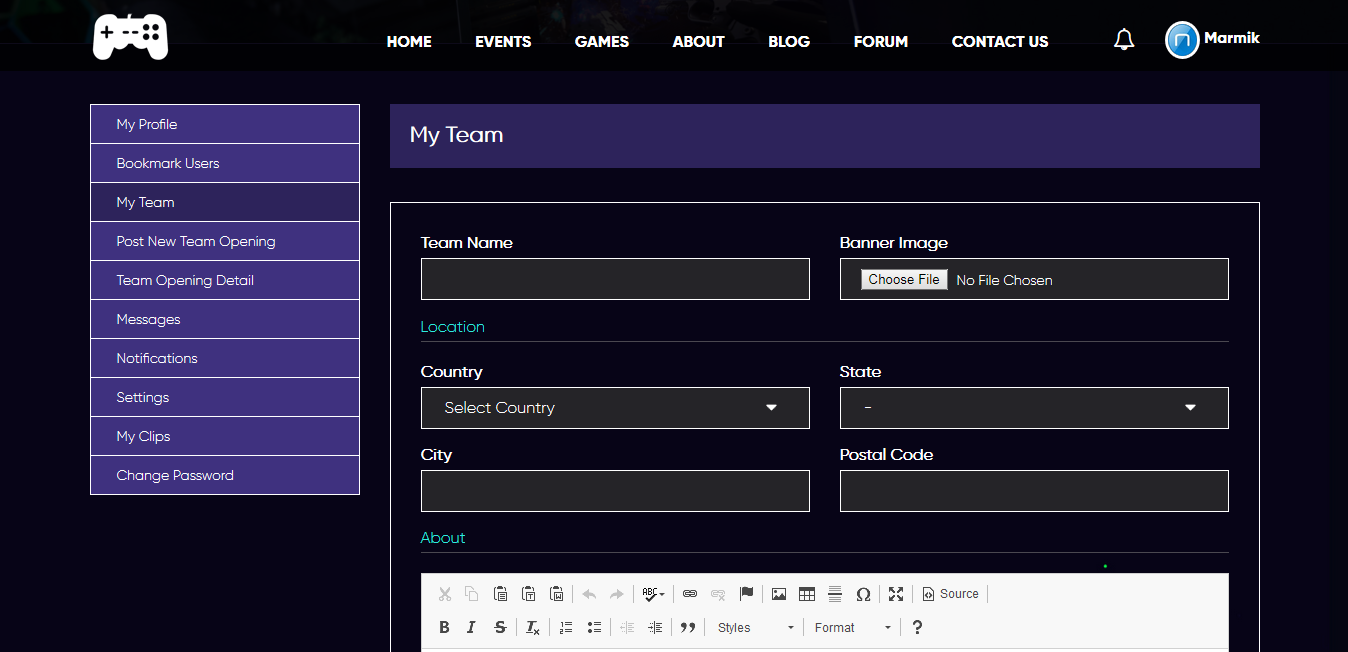Click the Source button in editor

[950, 594]
